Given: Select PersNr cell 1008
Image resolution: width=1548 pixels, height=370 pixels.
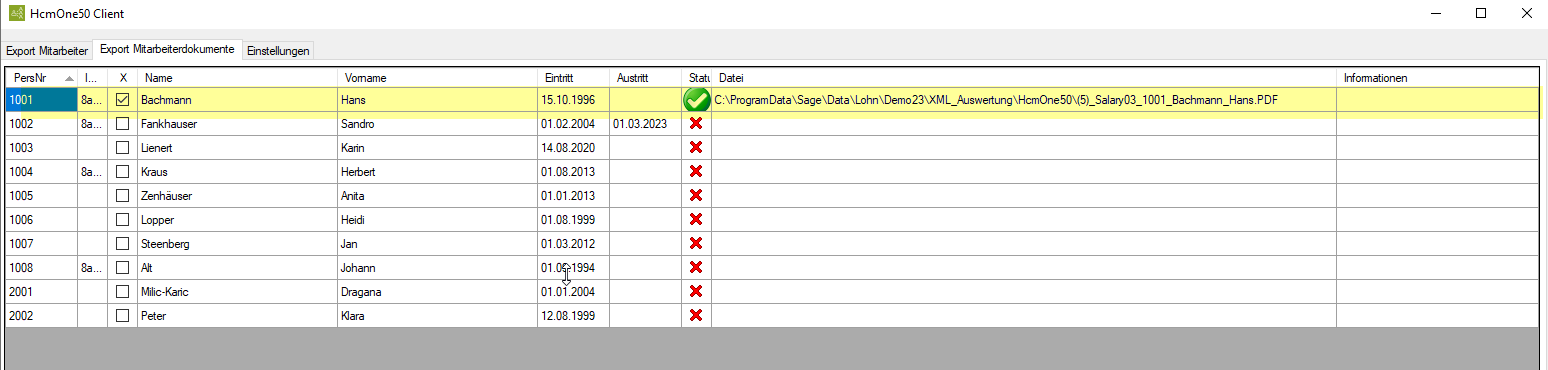Looking at the screenshot, I should pyautogui.click(x=42, y=268).
